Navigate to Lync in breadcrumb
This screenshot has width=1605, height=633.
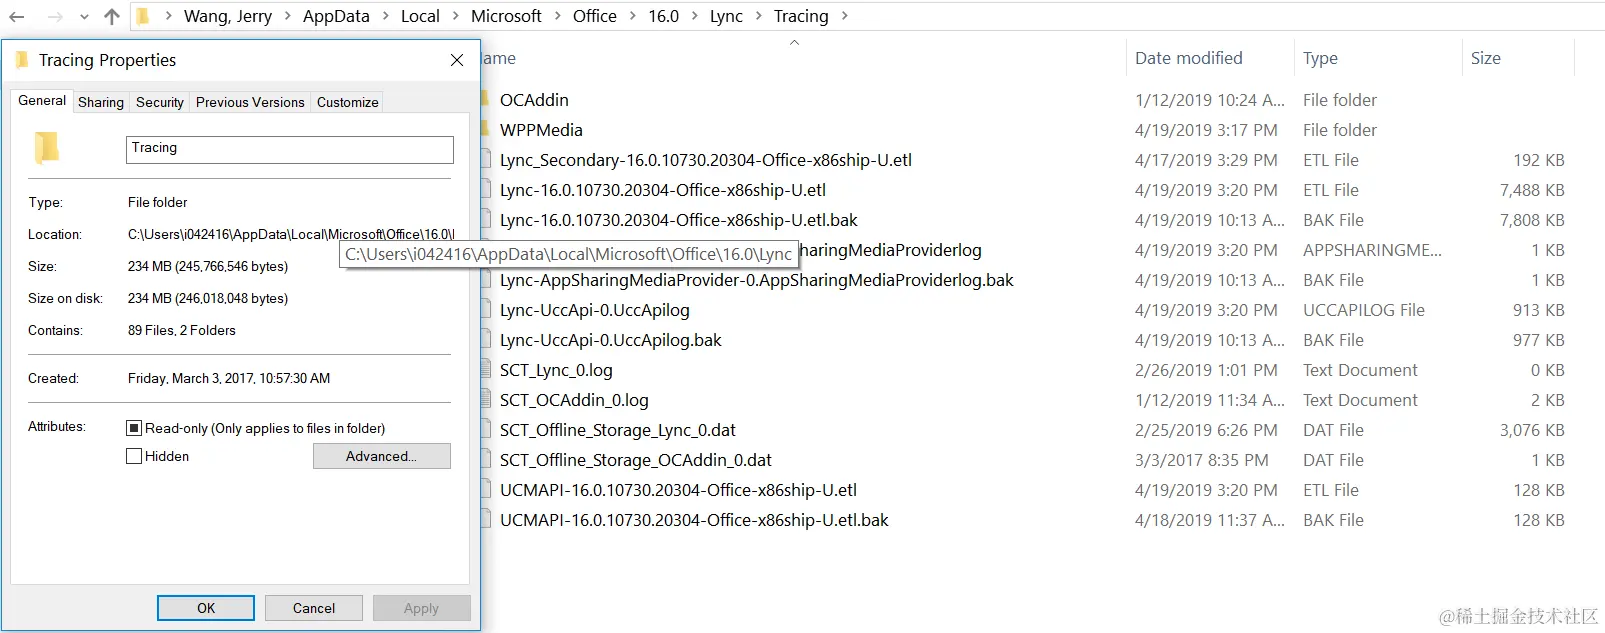coord(726,16)
